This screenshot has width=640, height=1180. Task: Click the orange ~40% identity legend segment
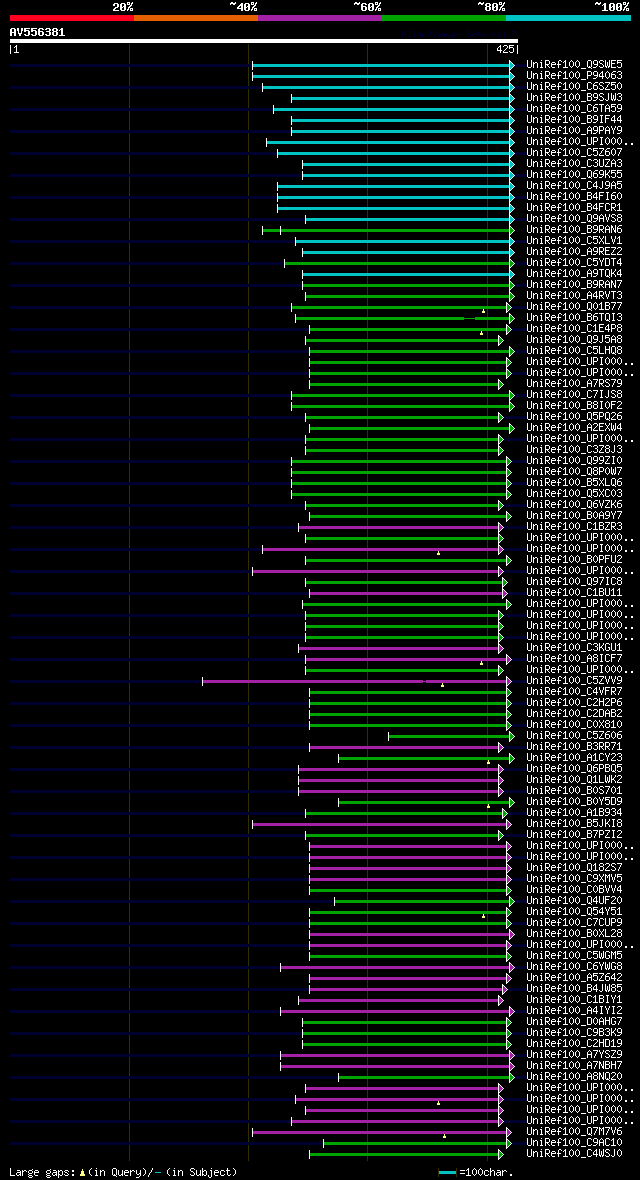coord(196,17)
